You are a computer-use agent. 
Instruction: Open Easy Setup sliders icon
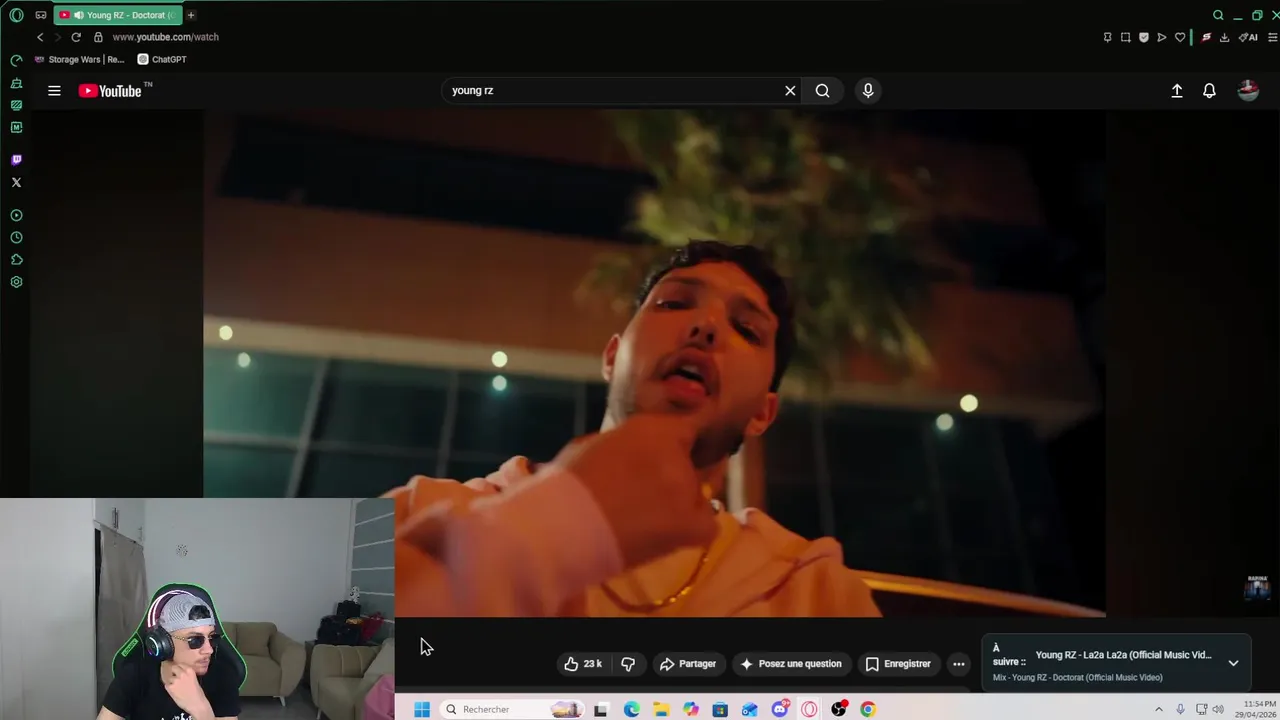(x=1272, y=37)
